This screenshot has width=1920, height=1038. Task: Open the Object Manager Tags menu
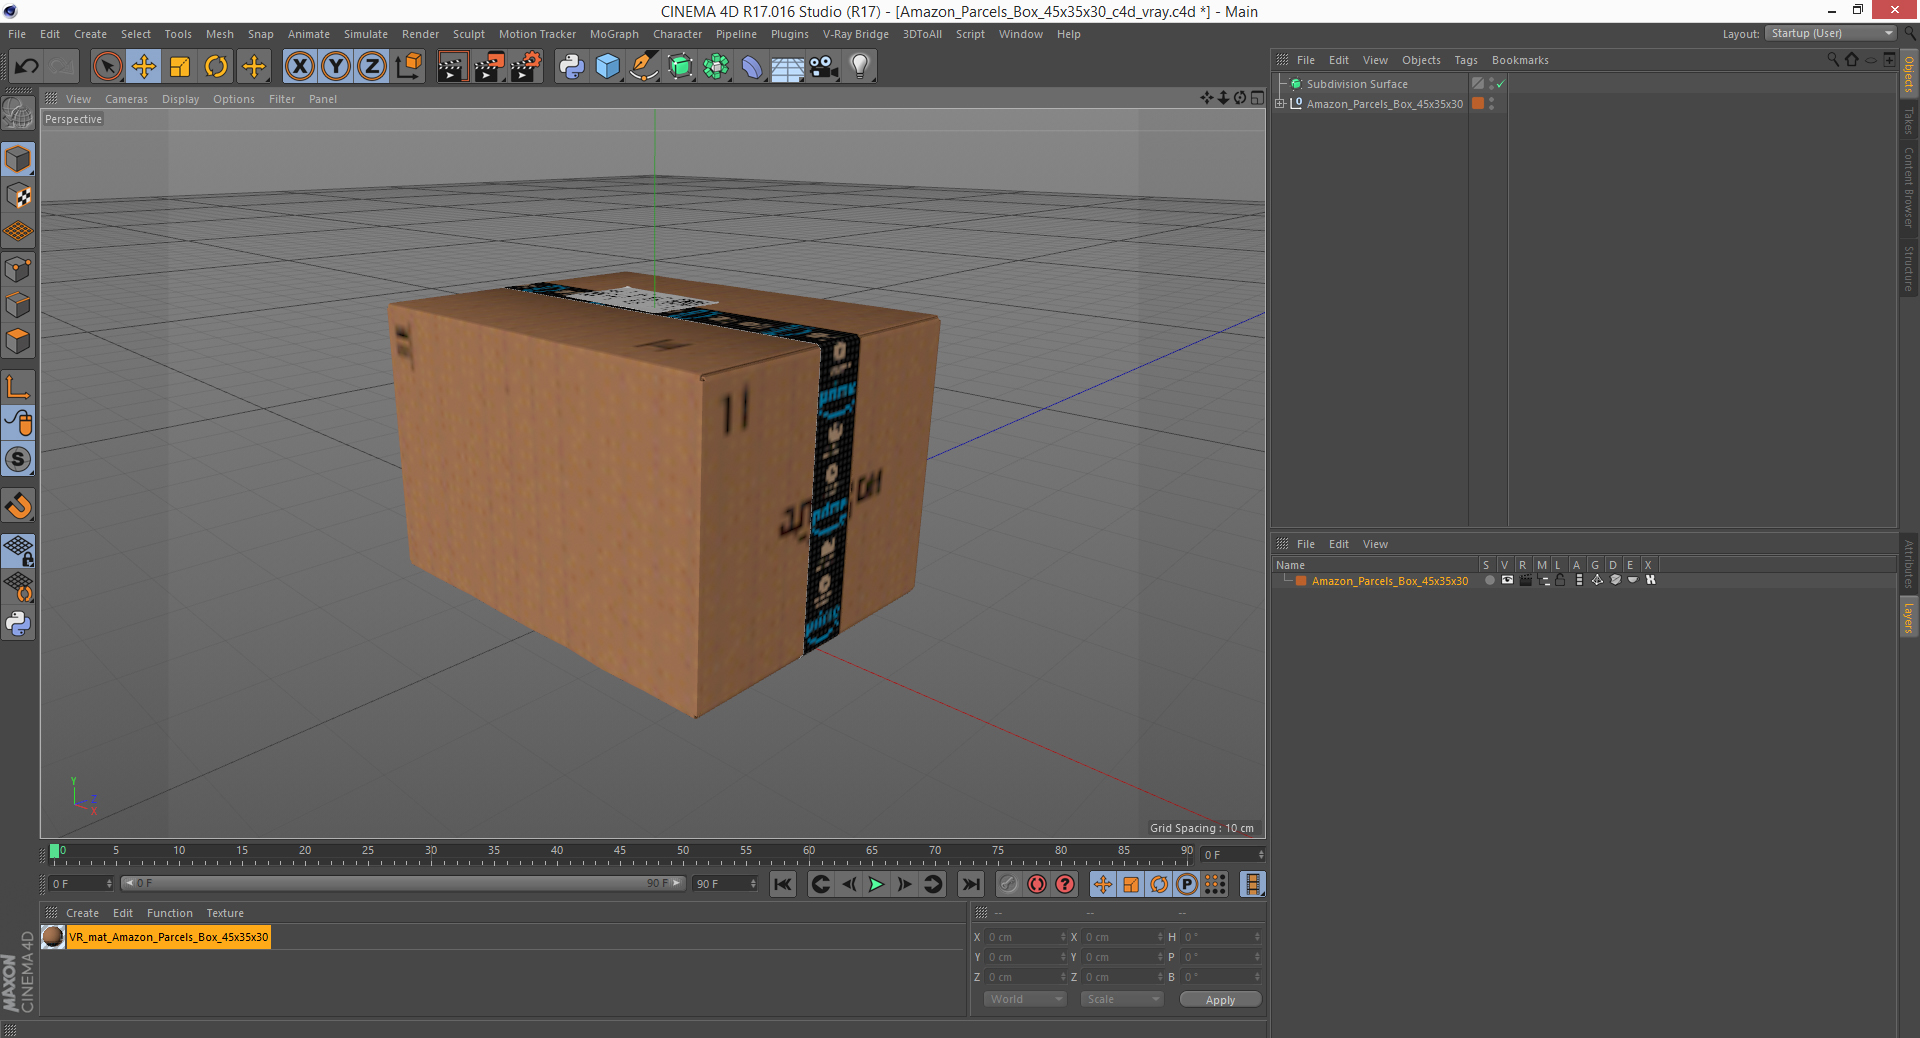click(1466, 60)
